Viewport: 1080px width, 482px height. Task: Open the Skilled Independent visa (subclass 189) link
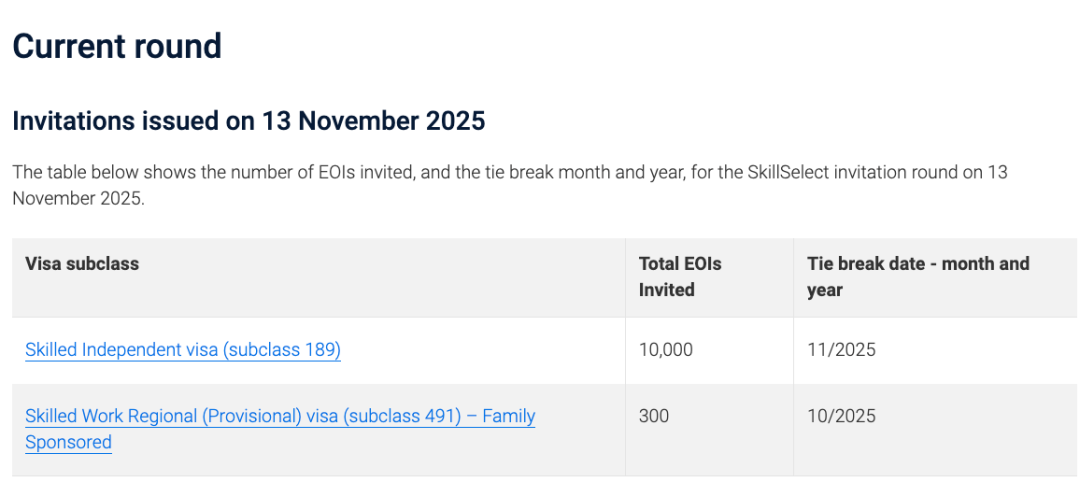tap(183, 350)
